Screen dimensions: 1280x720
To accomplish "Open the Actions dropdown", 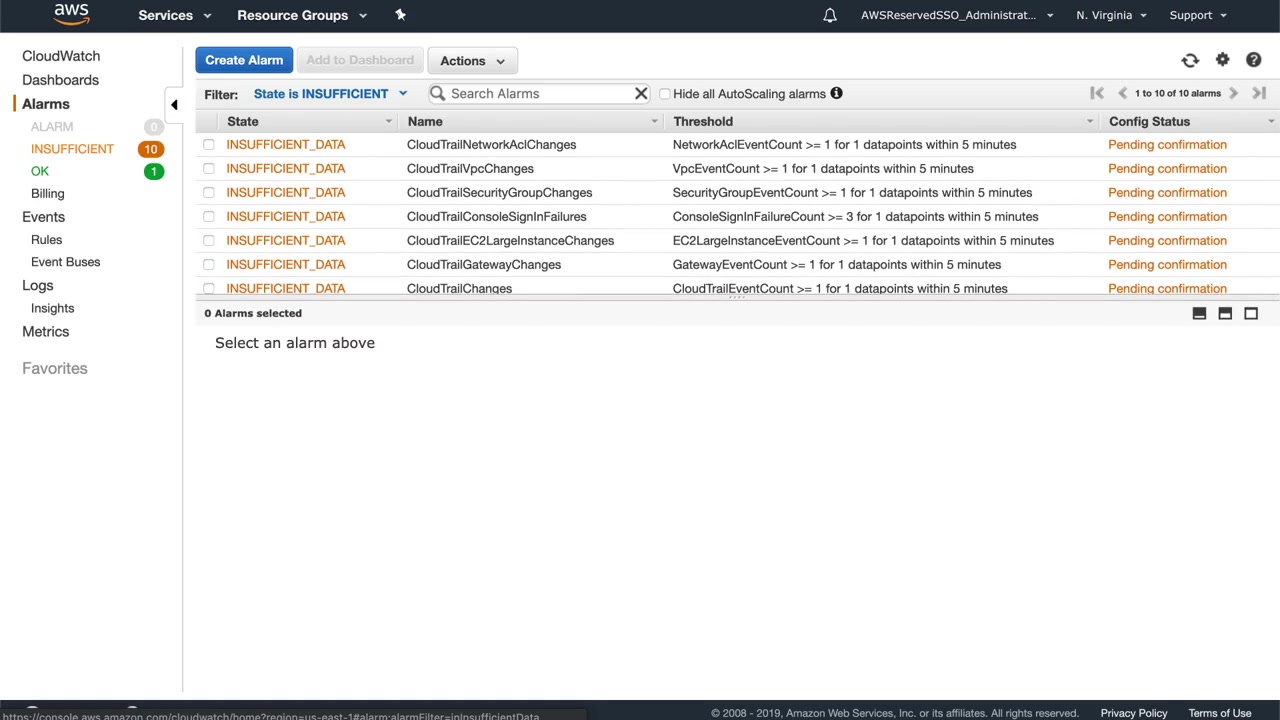I will (472, 61).
